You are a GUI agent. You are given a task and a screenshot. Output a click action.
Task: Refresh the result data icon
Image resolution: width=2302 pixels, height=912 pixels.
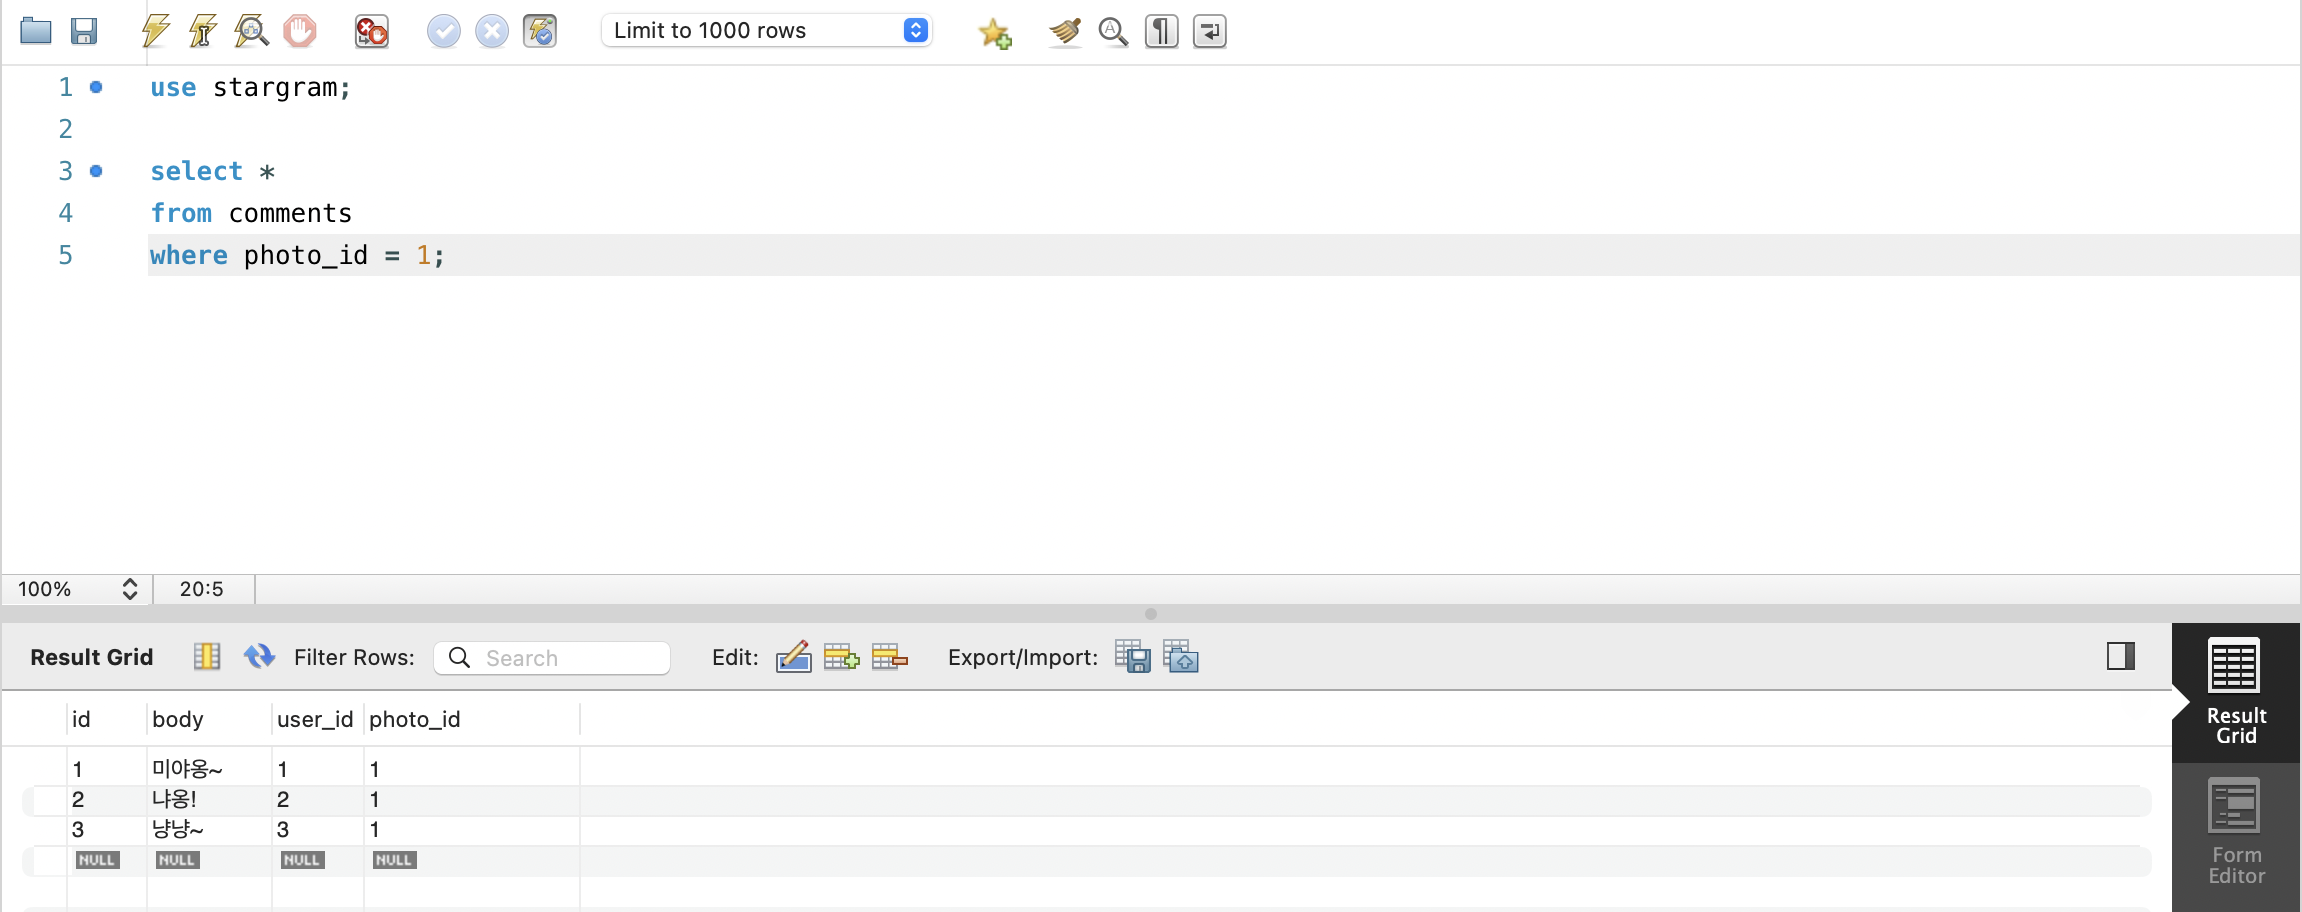[x=260, y=656]
